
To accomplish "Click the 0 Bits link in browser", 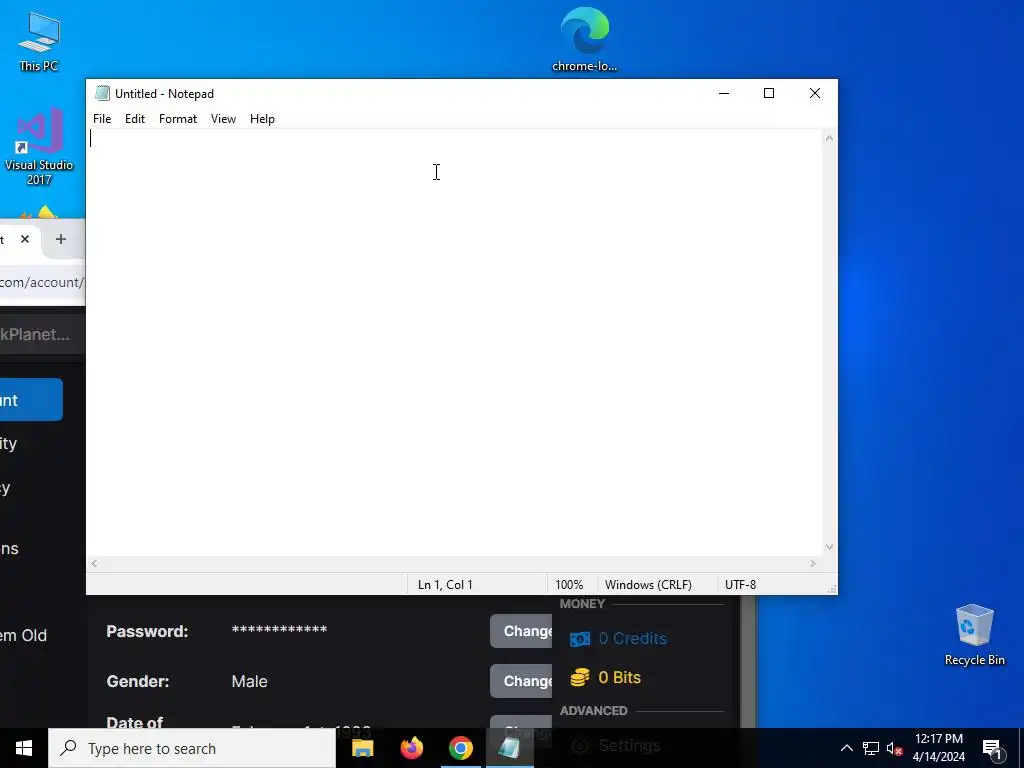I will coord(619,677).
